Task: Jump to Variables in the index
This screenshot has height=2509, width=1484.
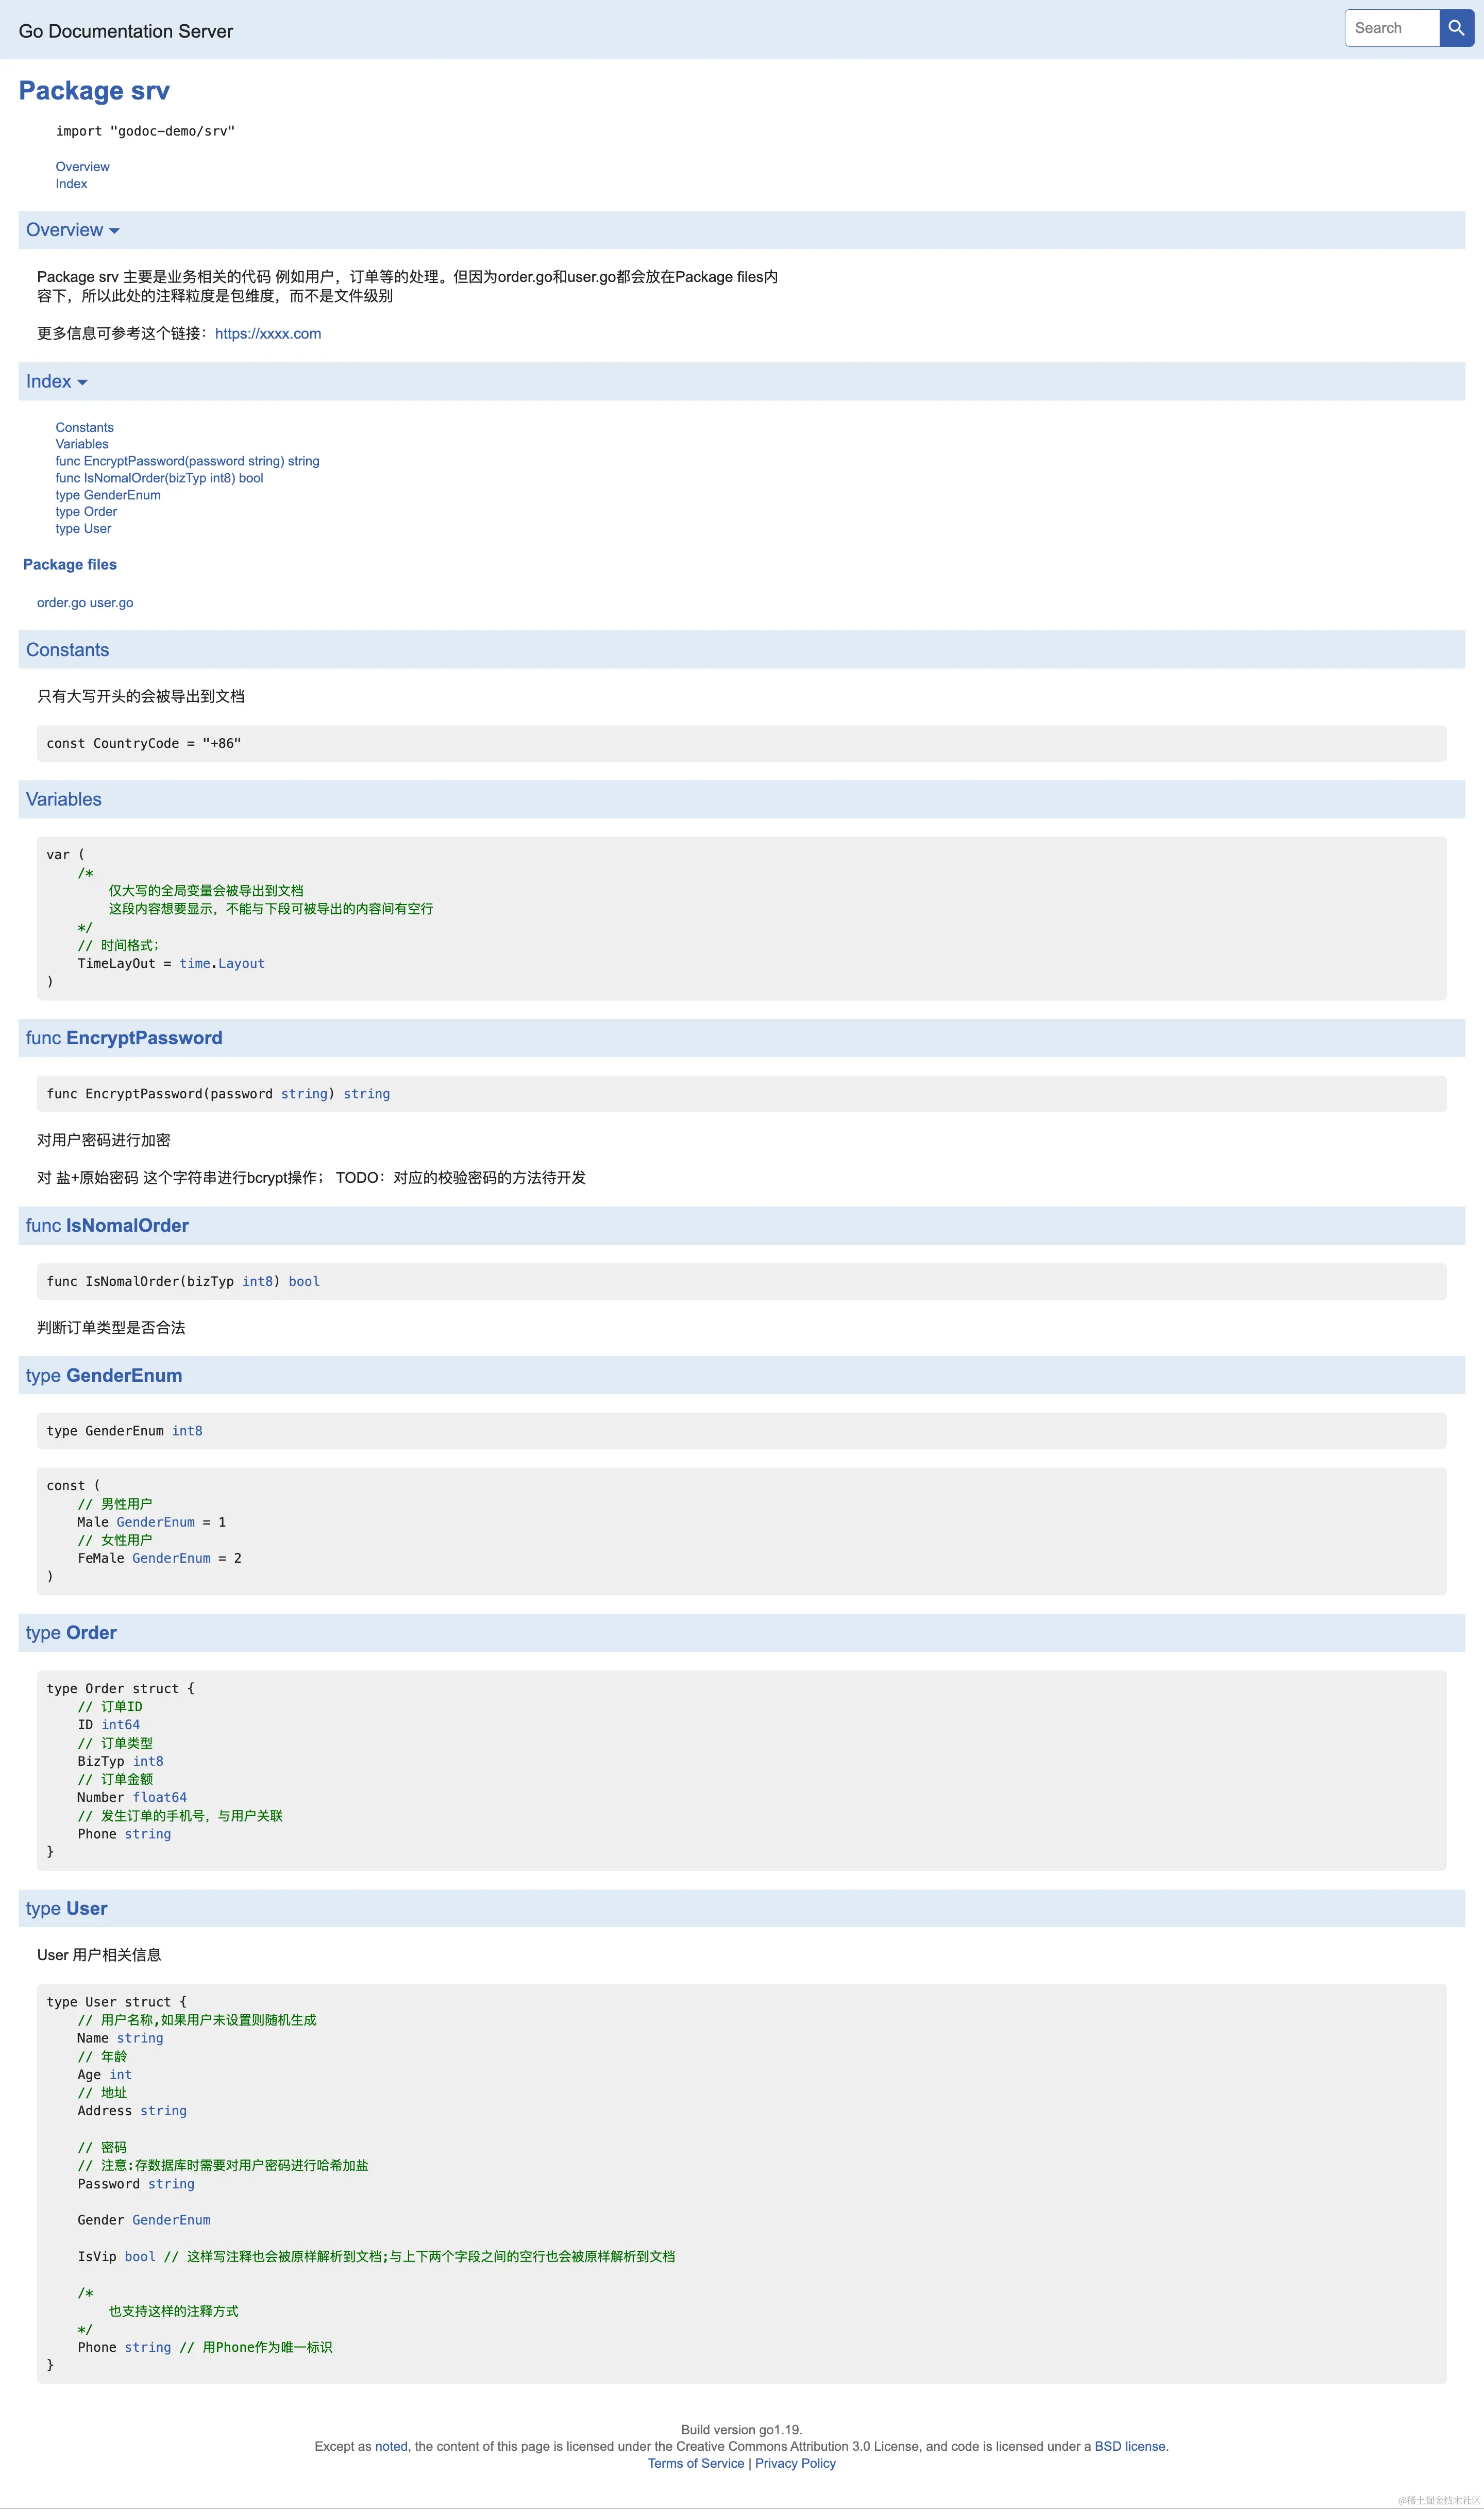Action: click(82, 444)
